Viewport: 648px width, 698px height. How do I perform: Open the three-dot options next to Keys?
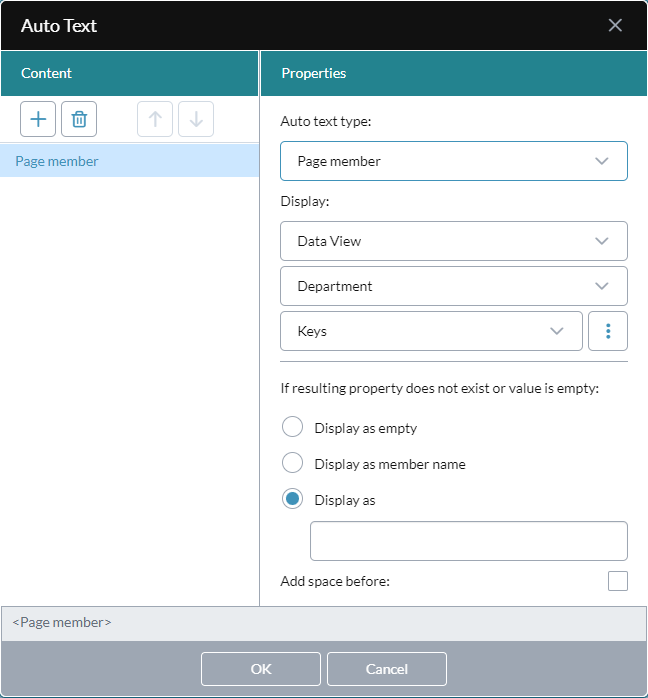[608, 331]
